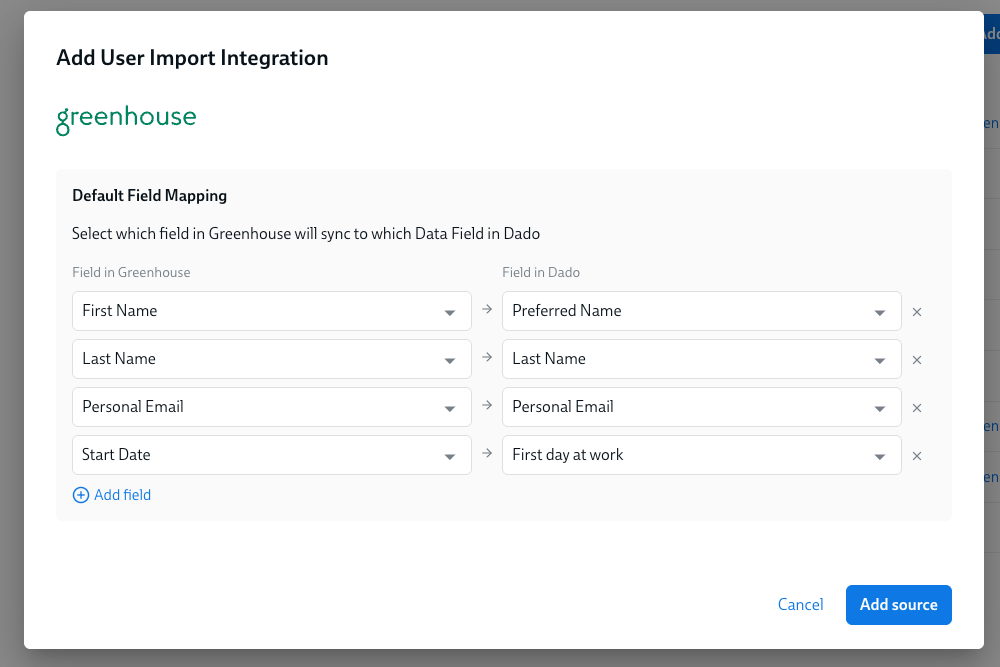Open the First Name Greenhouse field dropdown
1000x667 pixels.
272,311
